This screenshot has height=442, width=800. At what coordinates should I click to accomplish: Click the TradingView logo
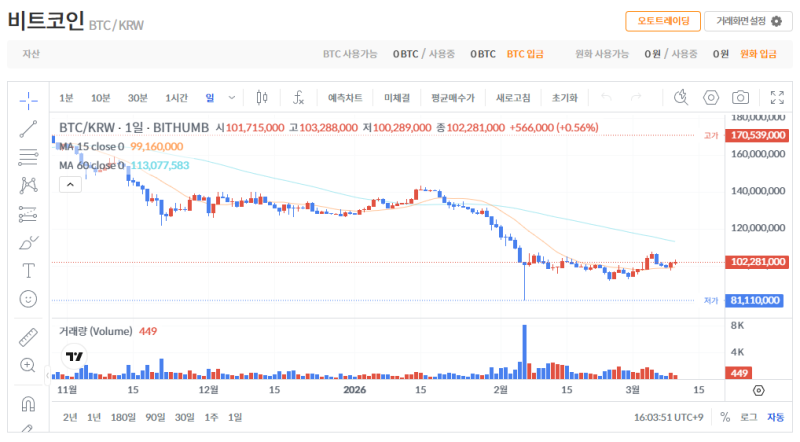click(x=74, y=356)
